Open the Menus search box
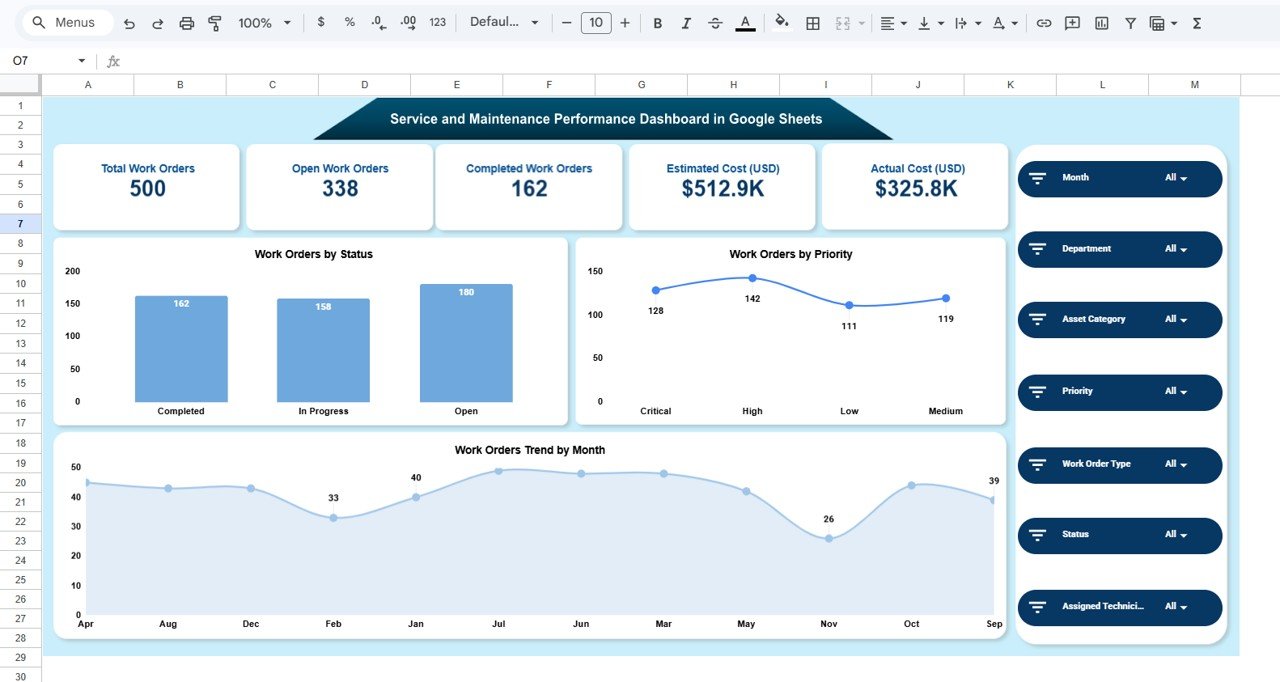1280x682 pixels. [65, 21]
